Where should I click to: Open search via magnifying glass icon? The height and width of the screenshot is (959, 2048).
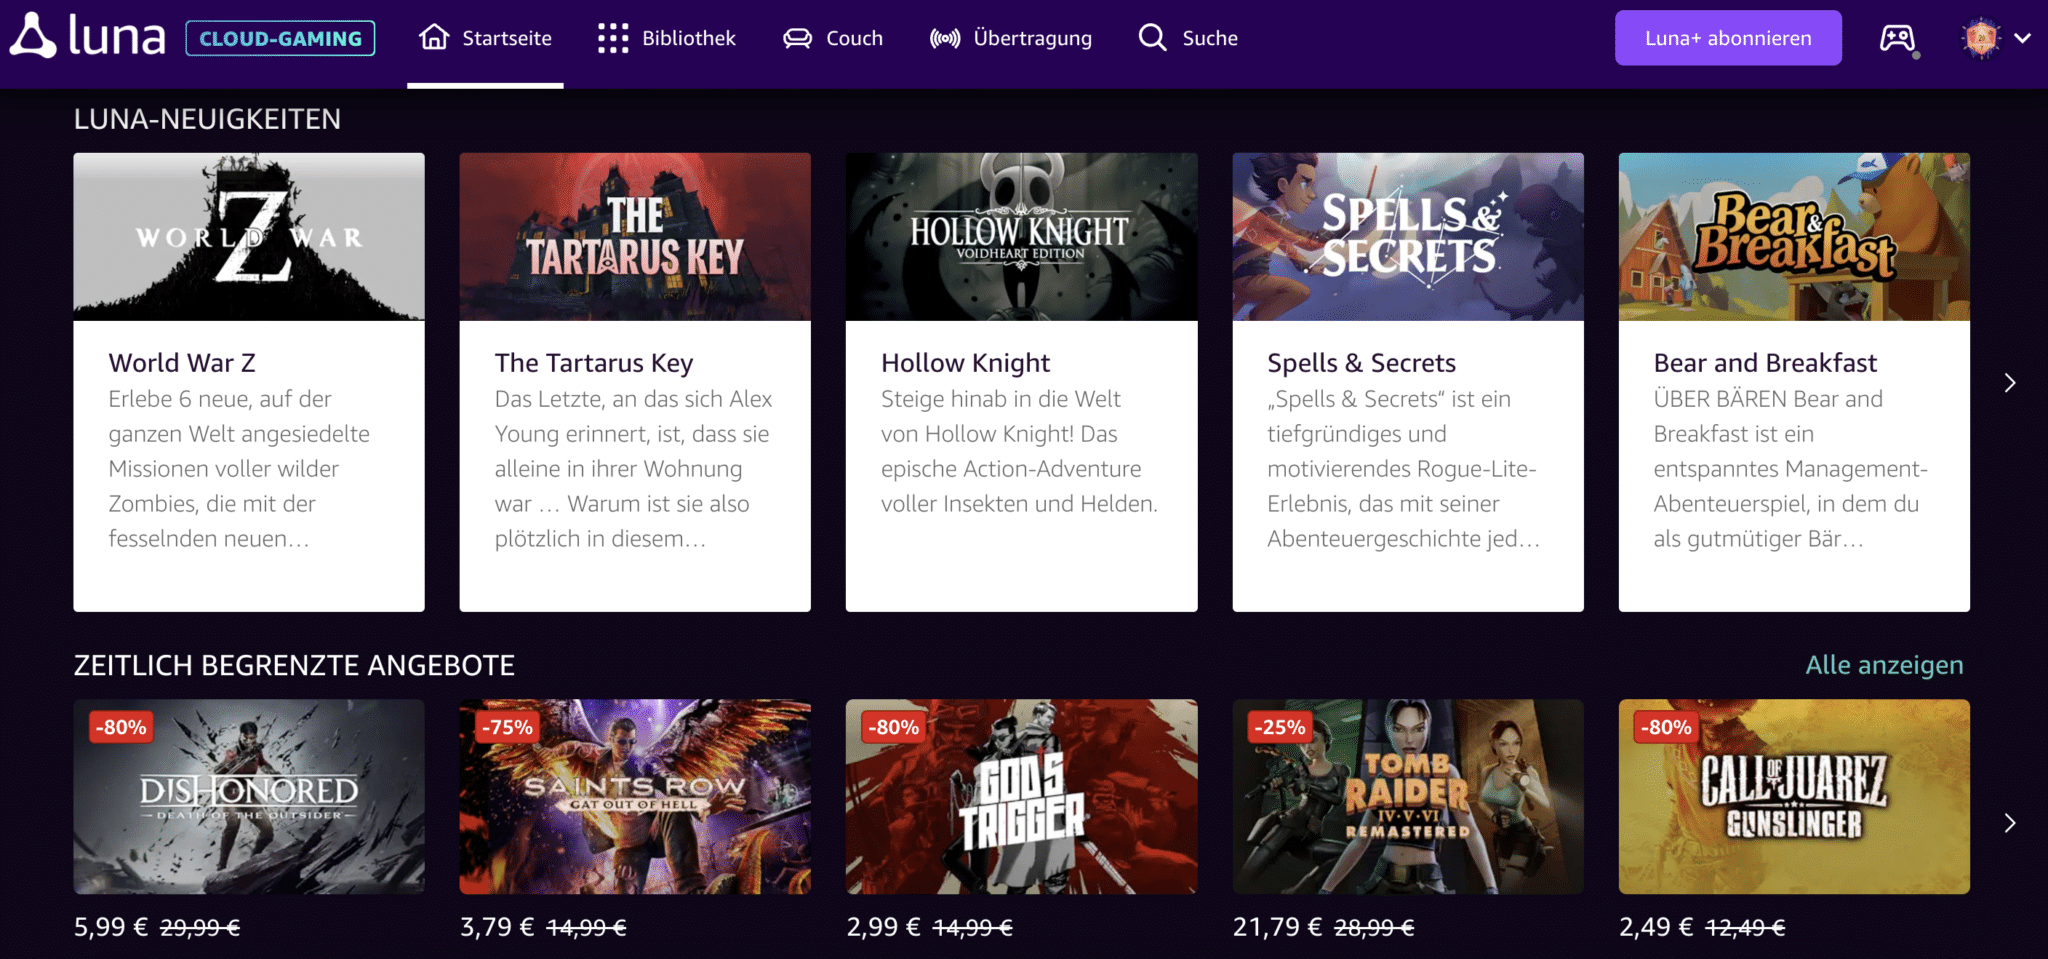pyautogui.click(x=1153, y=38)
